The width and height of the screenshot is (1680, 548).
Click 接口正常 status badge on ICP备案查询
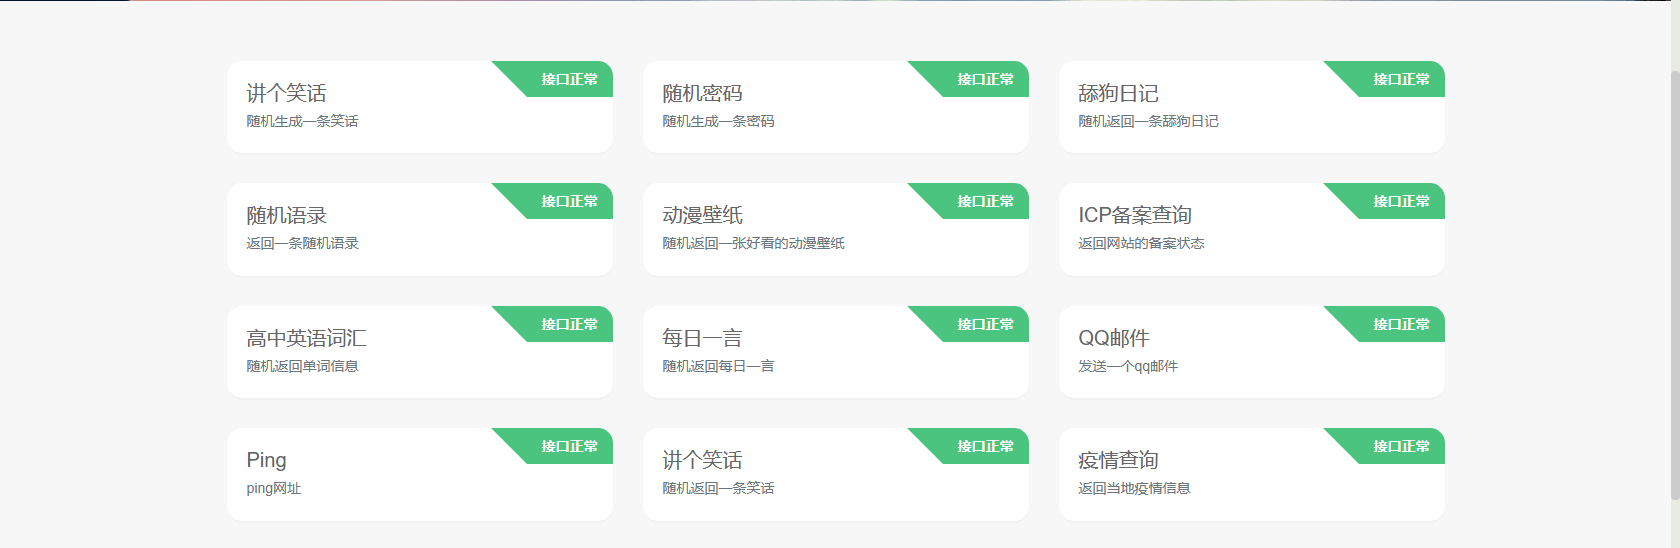tap(1401, 201)
